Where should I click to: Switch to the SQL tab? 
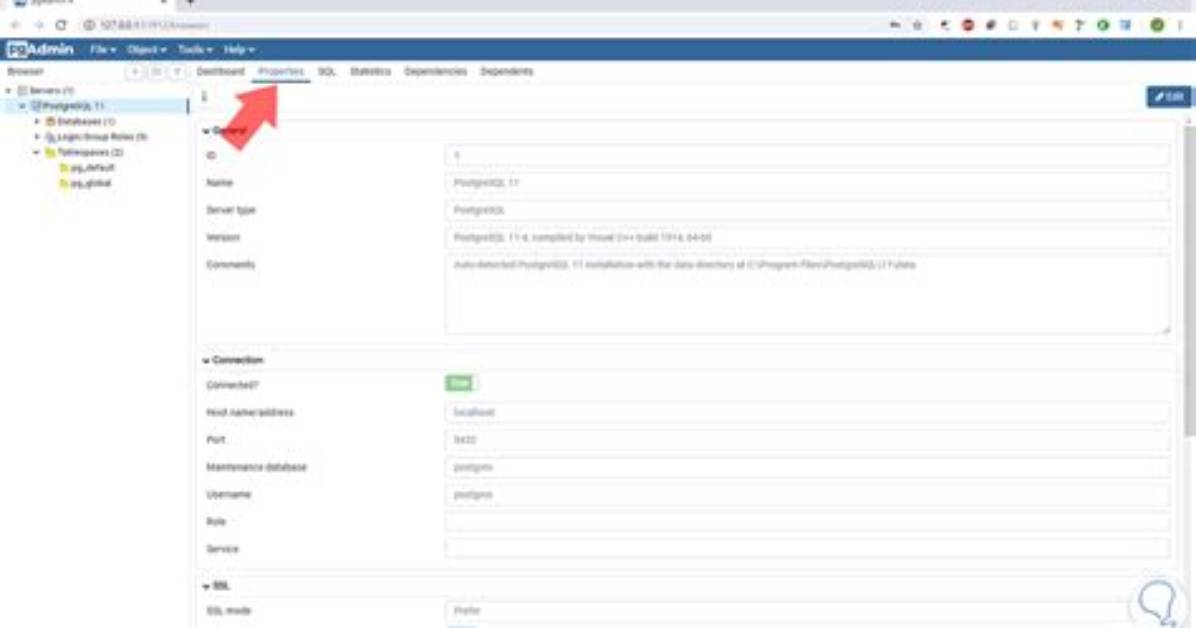[326, 72]
